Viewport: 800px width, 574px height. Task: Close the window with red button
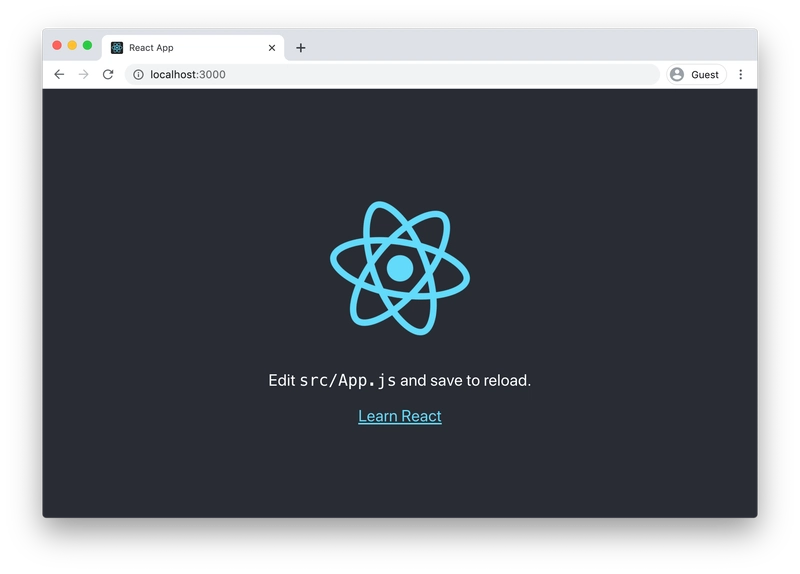pyautogui.click(x=57, y=45)
